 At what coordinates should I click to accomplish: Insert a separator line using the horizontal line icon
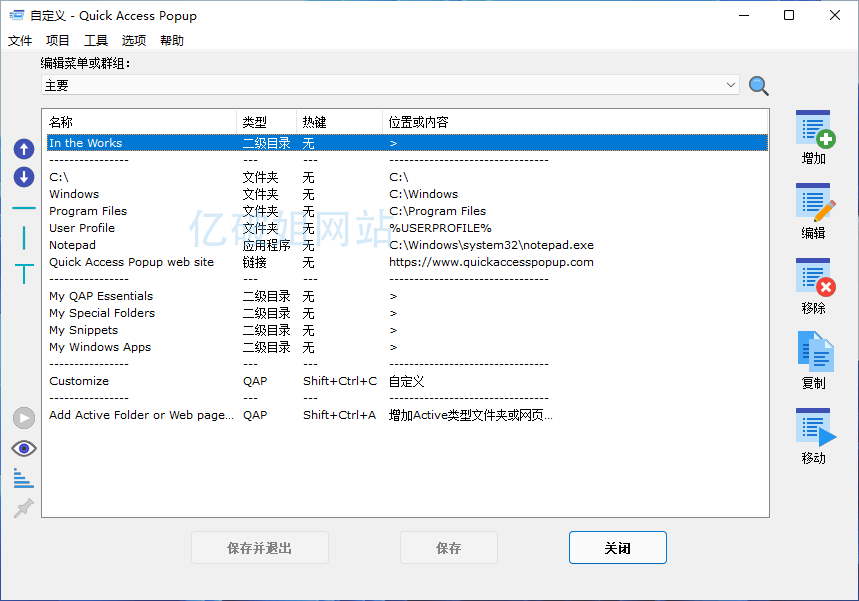point(23,208)
